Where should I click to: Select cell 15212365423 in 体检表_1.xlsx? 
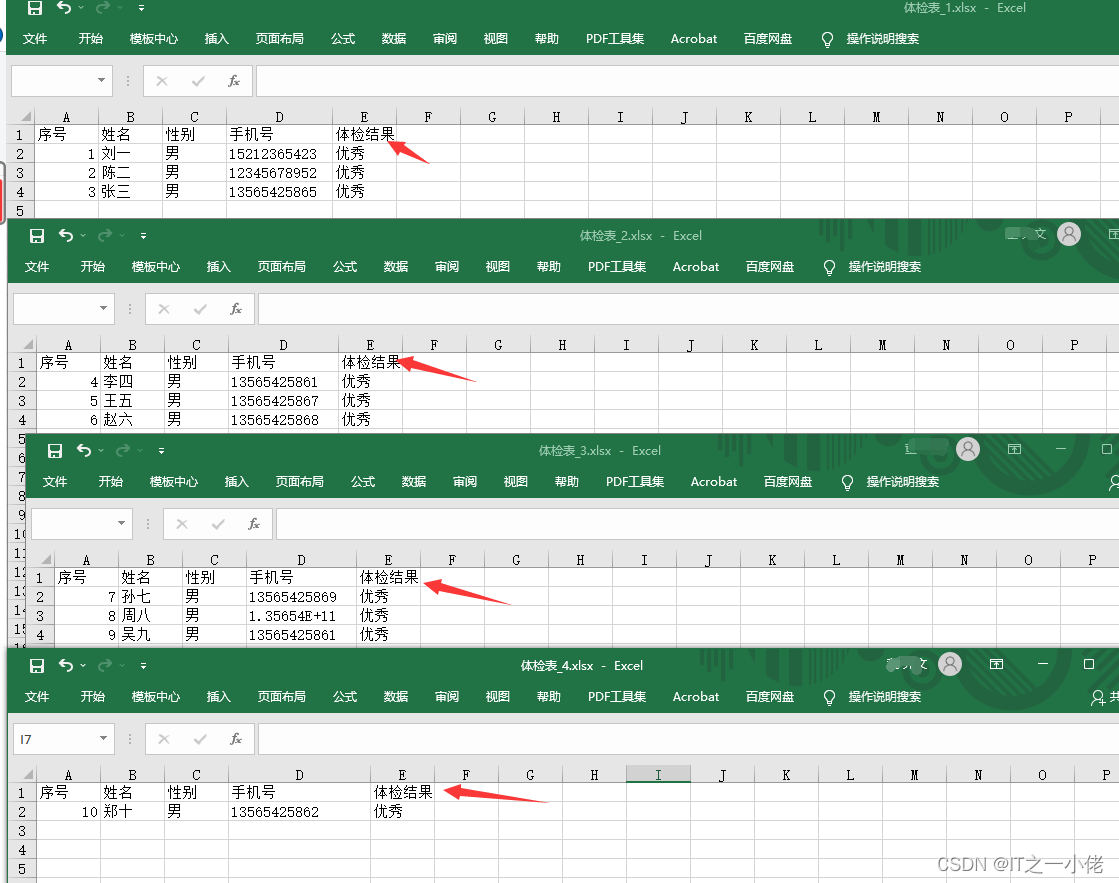pos(279,153)
